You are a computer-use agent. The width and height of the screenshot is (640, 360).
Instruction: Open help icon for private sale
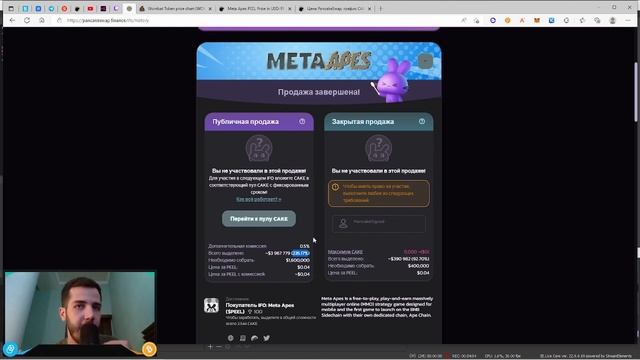422,122
